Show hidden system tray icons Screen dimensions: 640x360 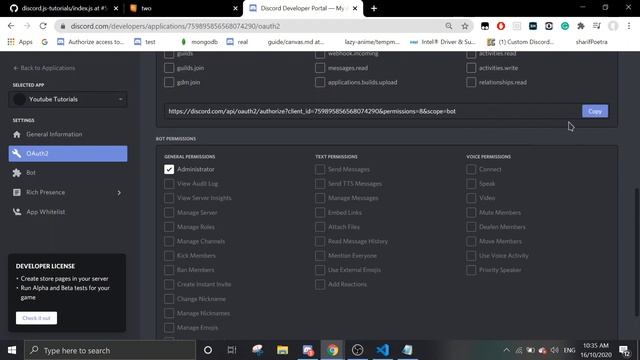(x=507, y=350)
